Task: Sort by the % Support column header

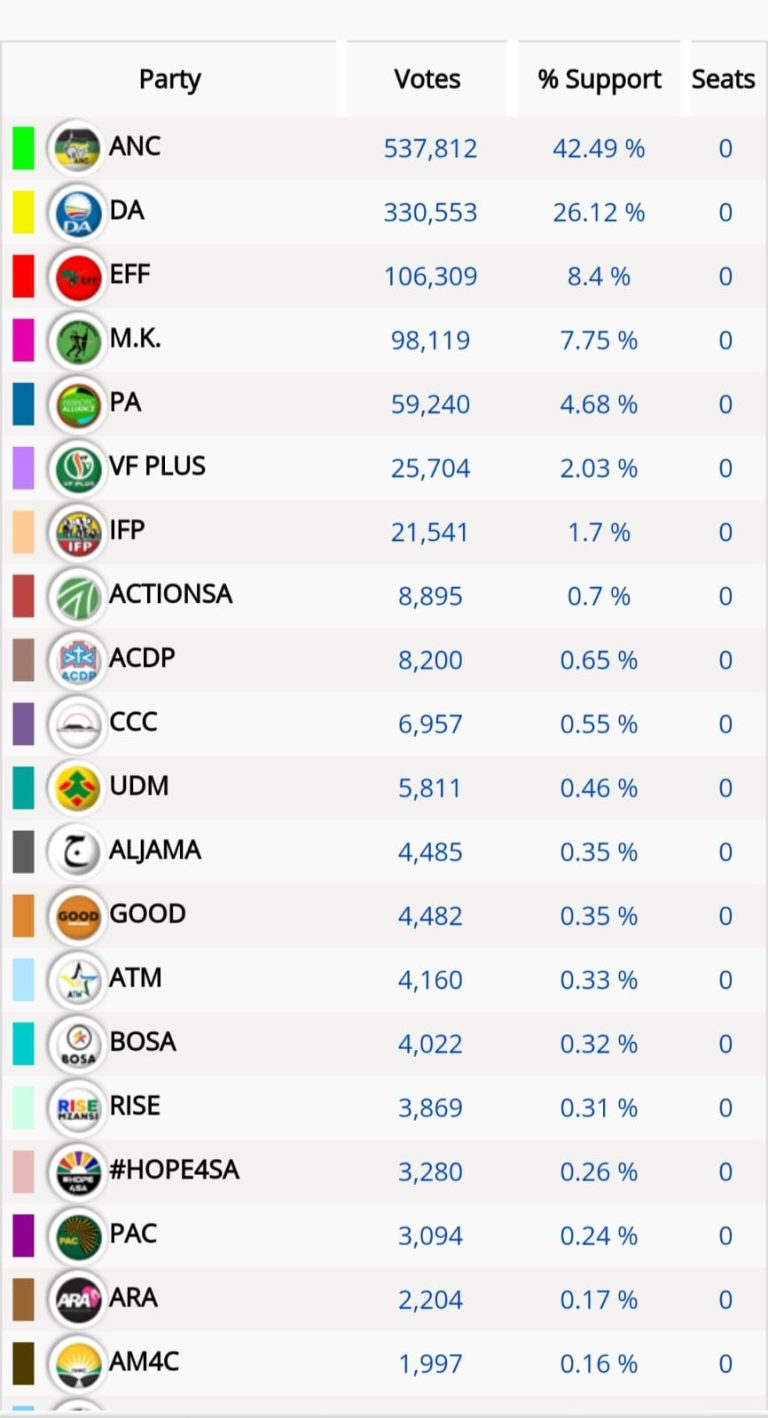Action: click(x=599, y=80)
